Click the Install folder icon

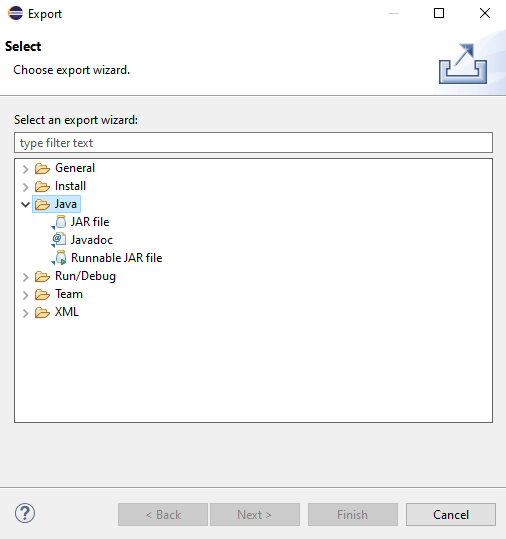point(42,186)
